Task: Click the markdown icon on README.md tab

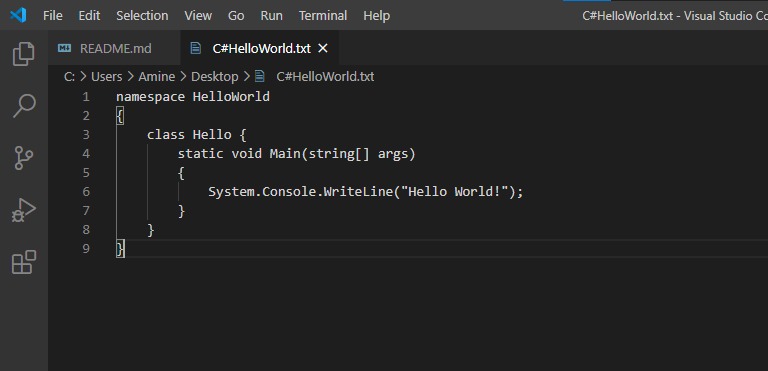Action: (64, 48)
